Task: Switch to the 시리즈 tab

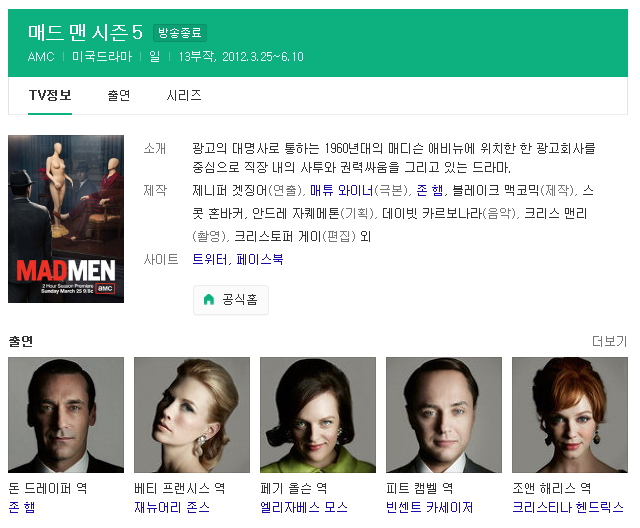Action: (x=184, y=95)
